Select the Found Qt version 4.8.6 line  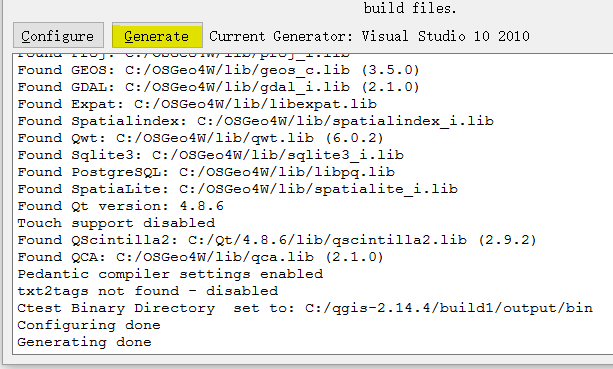[x=120, y=206]
